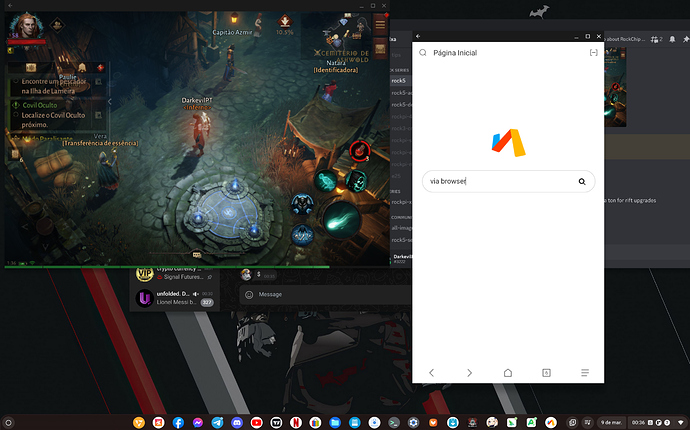
Task: Open the Via browser home button
Action: (508, 373)
